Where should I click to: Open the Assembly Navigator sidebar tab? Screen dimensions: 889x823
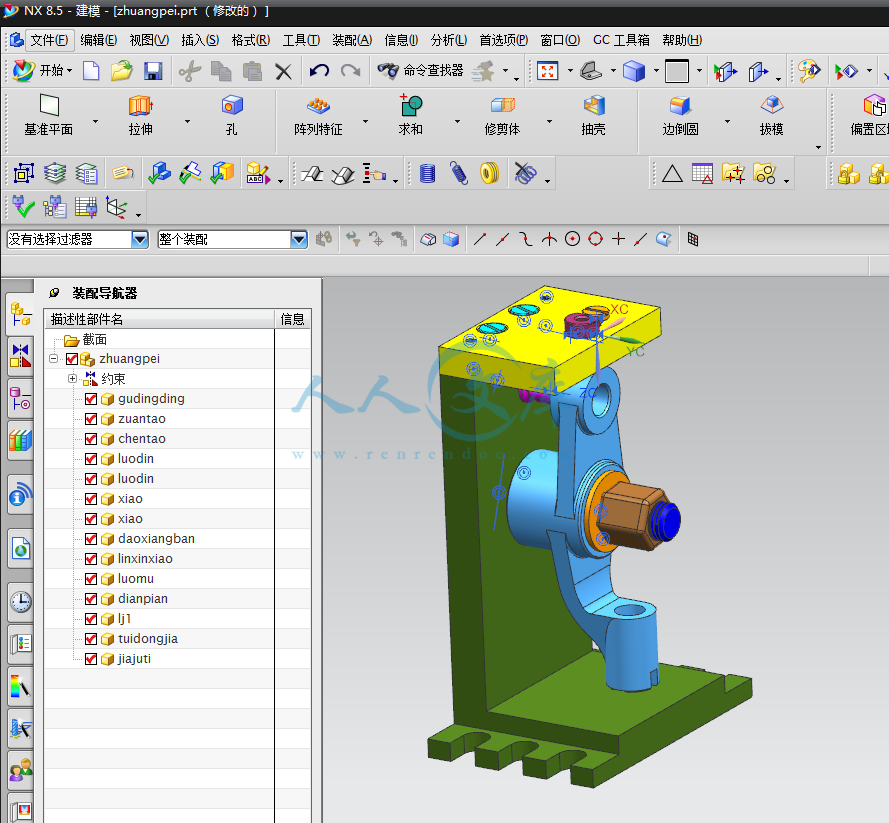pyautogui.click(x=20, y=315)
